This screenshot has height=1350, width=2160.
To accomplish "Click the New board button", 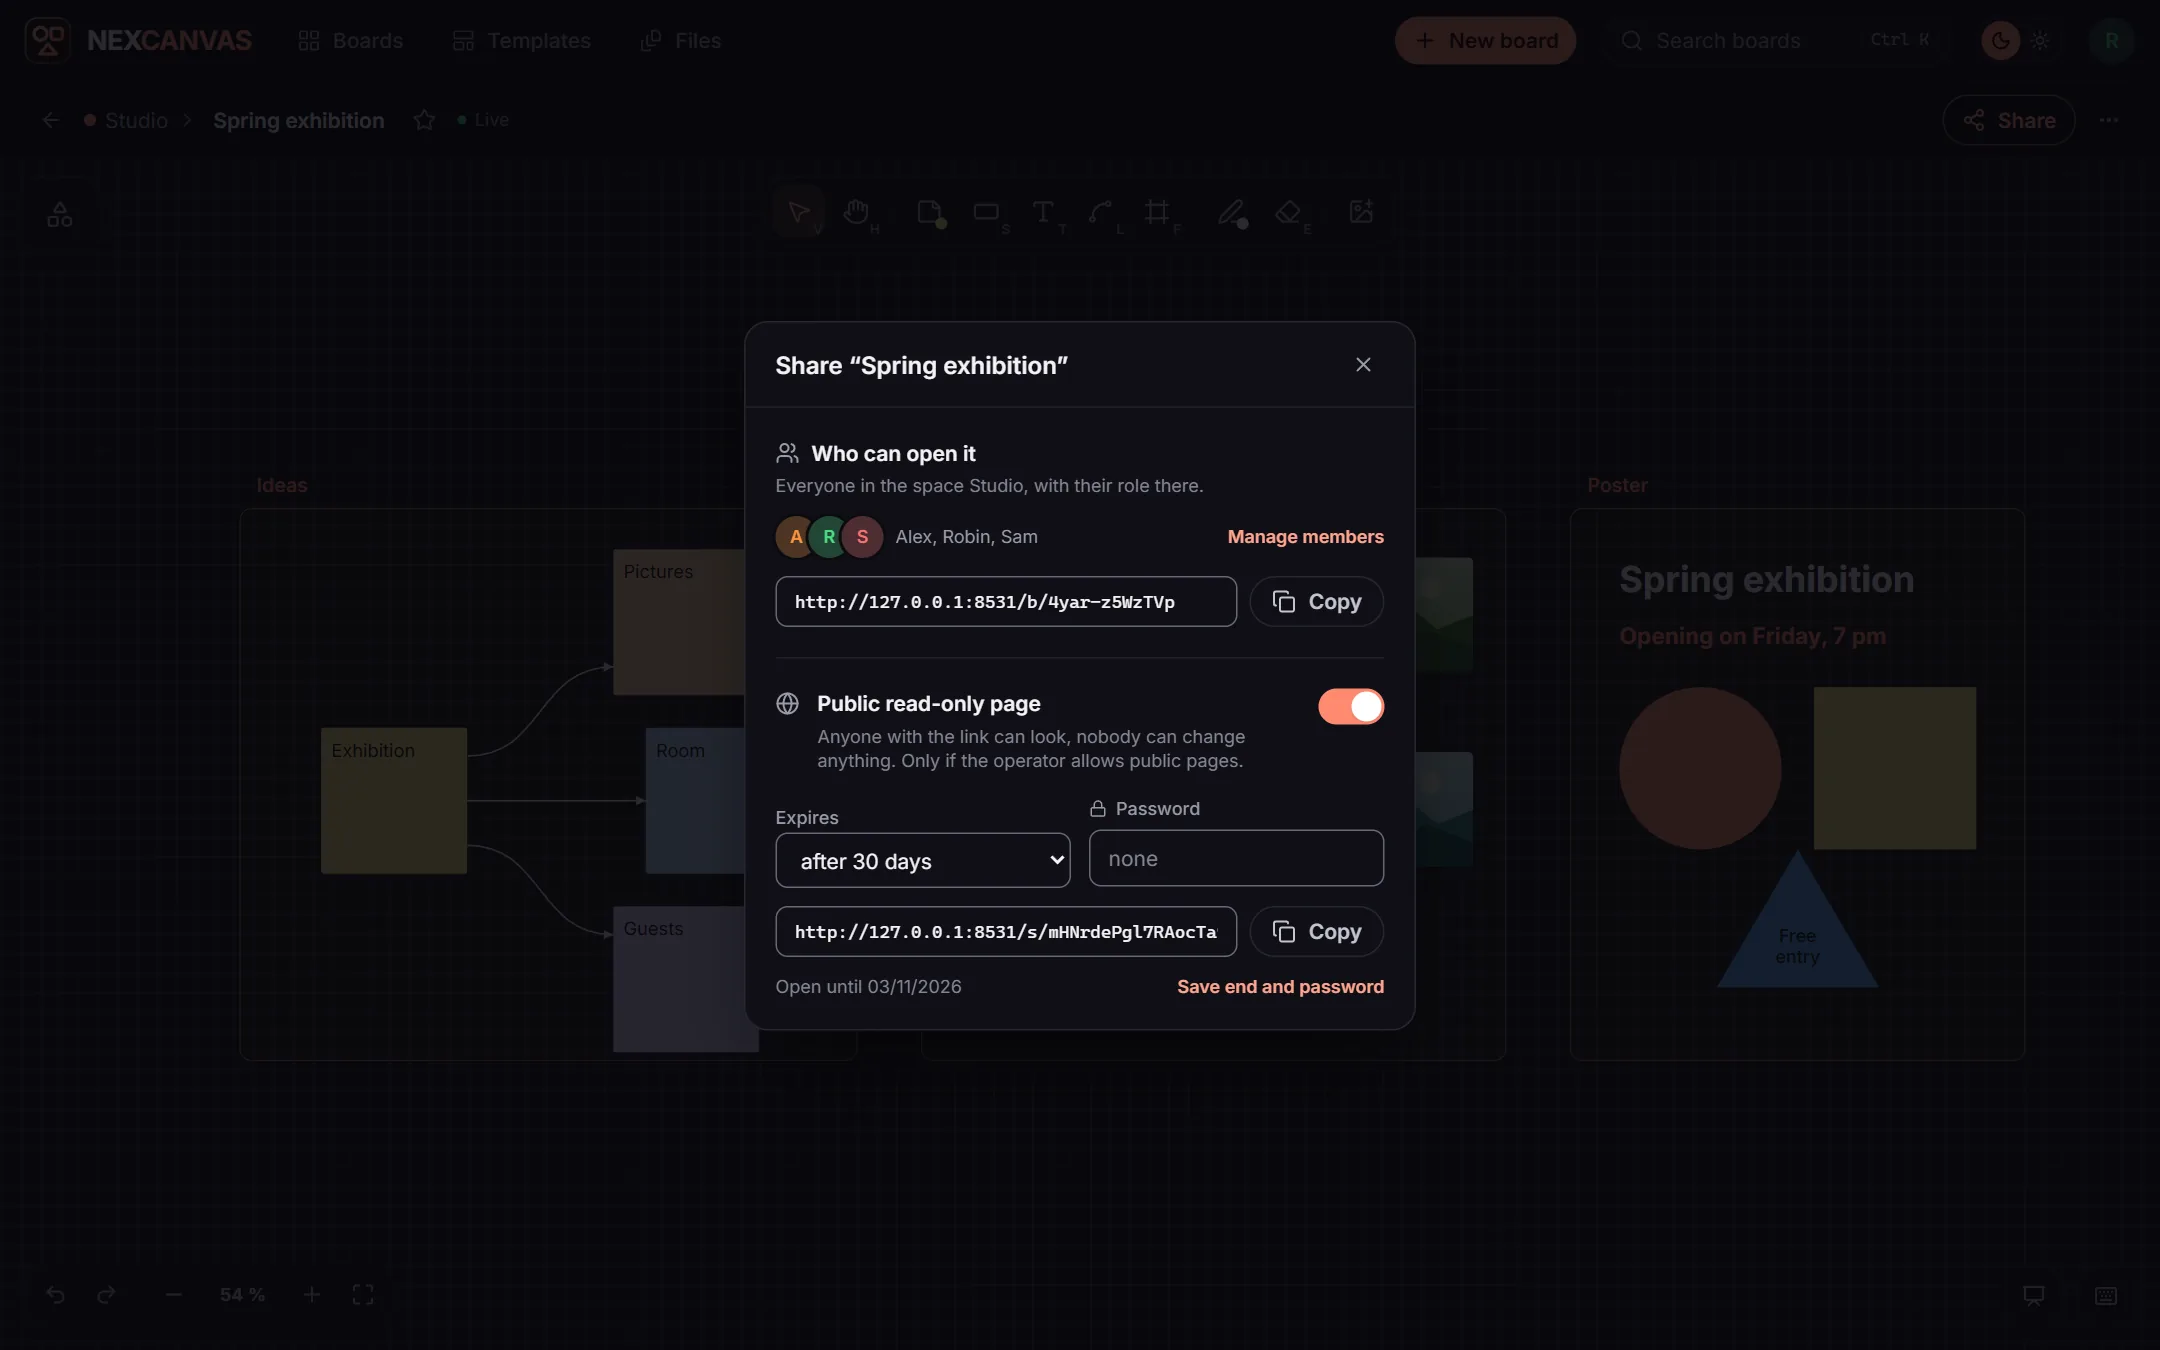I will 1485,41.
